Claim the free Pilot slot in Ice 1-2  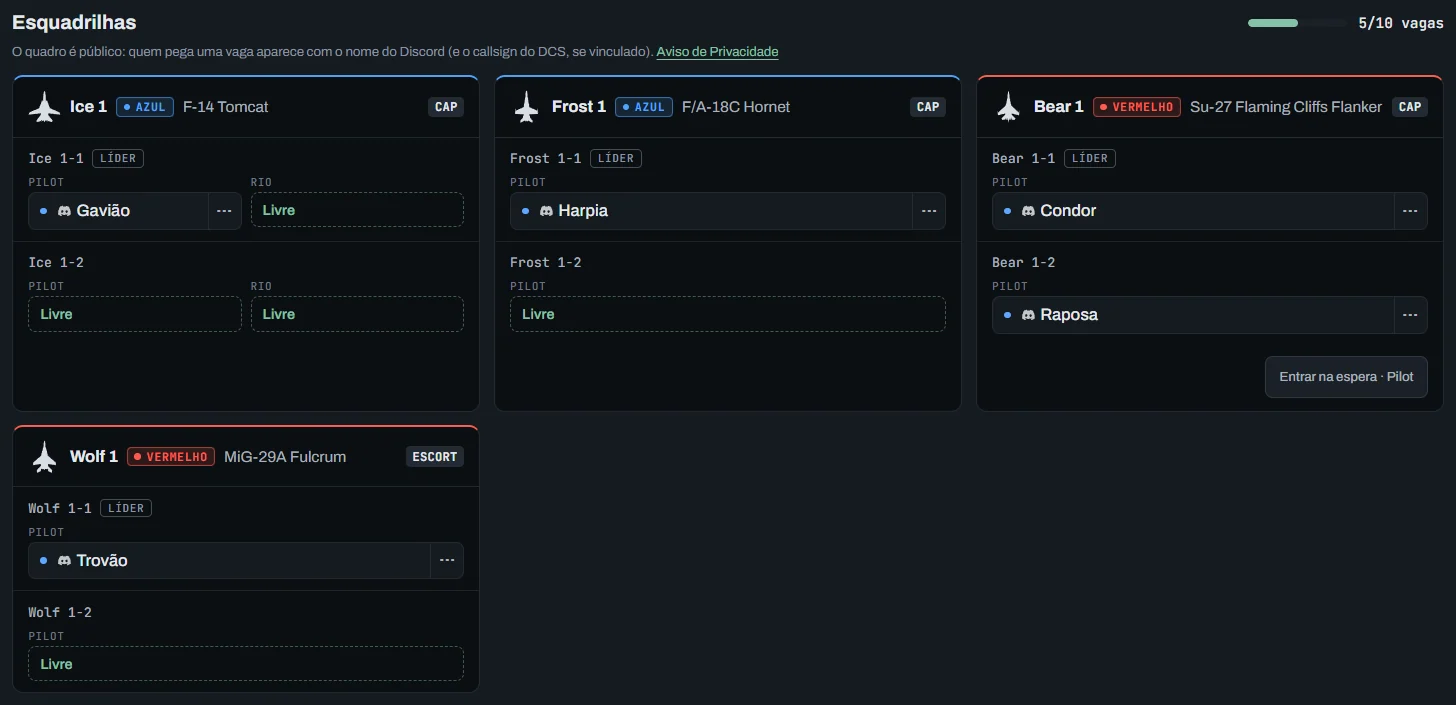point(135,314)
